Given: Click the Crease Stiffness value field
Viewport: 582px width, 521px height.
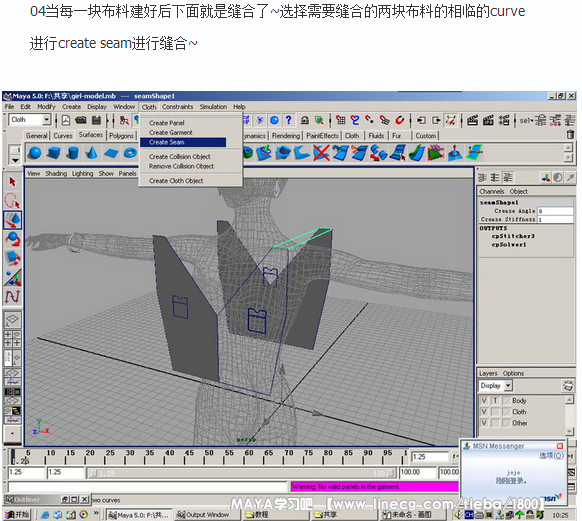Looking at the screenshot, I should [x=555, y=220].
